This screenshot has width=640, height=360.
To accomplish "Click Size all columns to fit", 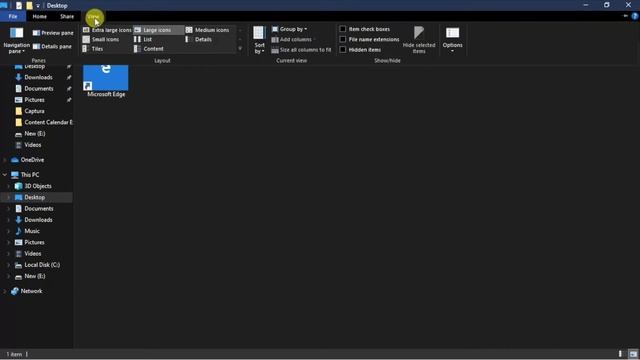I will [302, 50].
